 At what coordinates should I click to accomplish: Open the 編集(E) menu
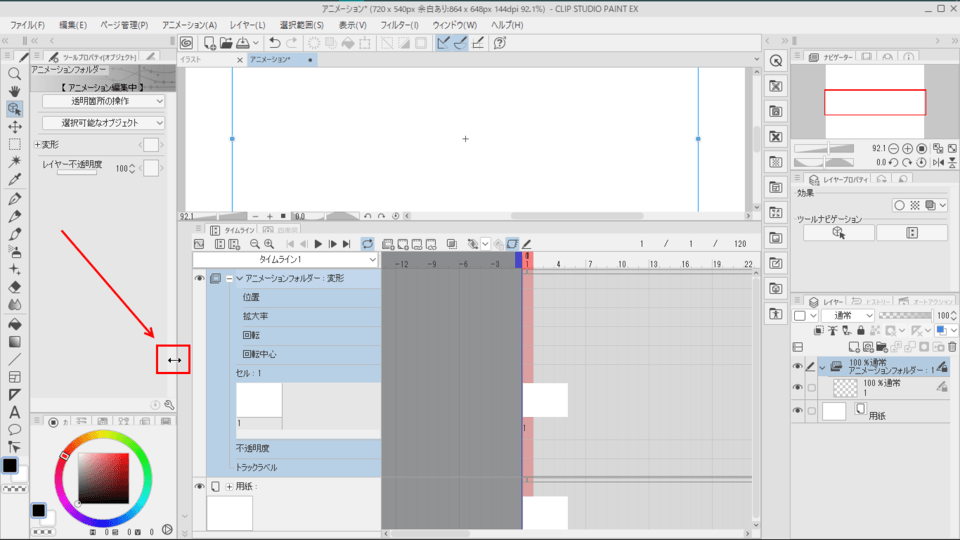point(73,25)
